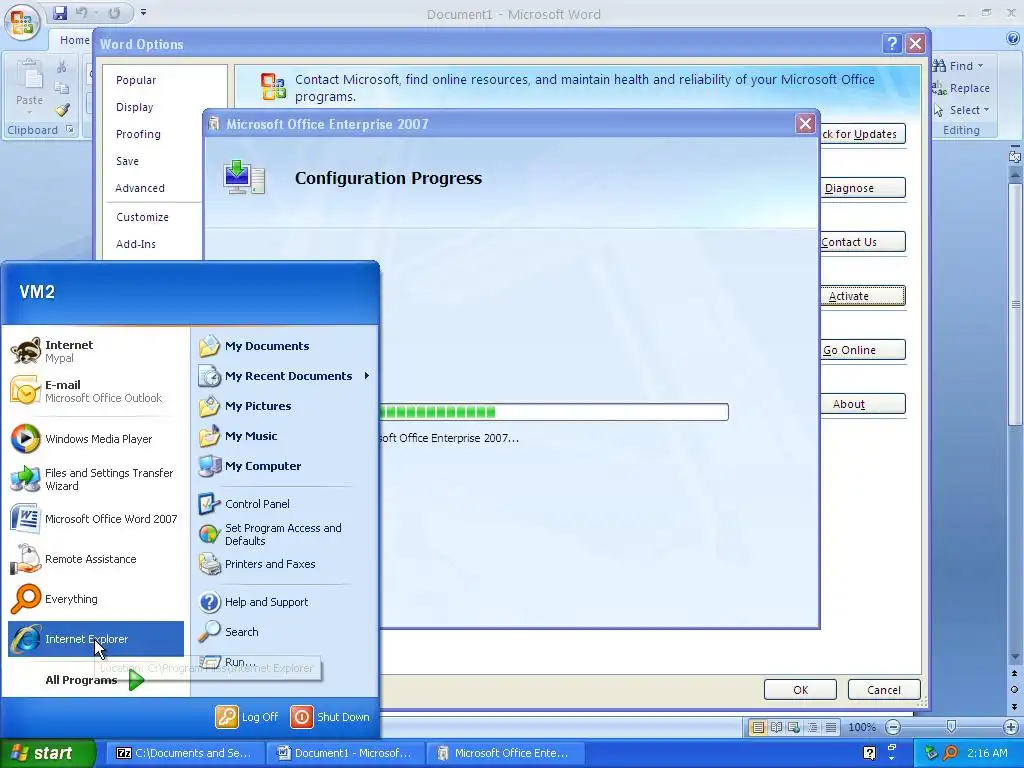Image resolution: width=1024 pixels, height=768 pixels.
Task: Click Replace in Editing group
Action: [x=961, y=88]
